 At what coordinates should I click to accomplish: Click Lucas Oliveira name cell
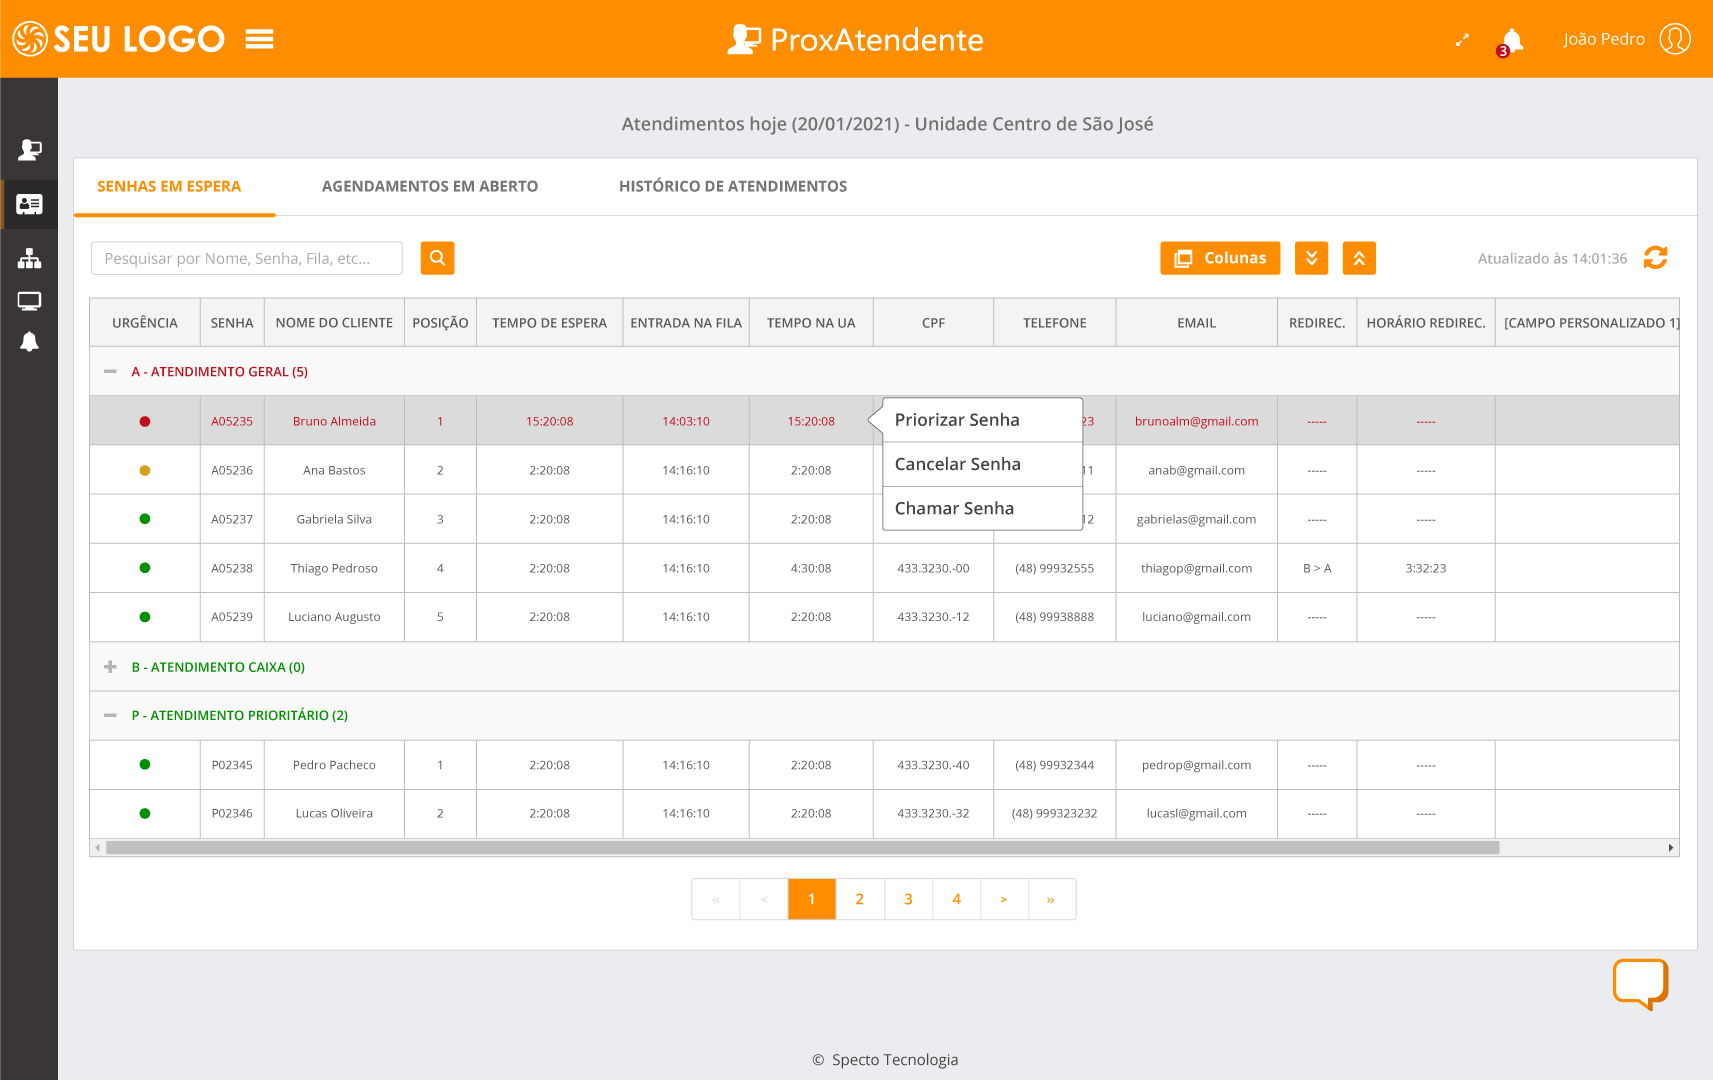pyautogui.click(x=334, y=813)
